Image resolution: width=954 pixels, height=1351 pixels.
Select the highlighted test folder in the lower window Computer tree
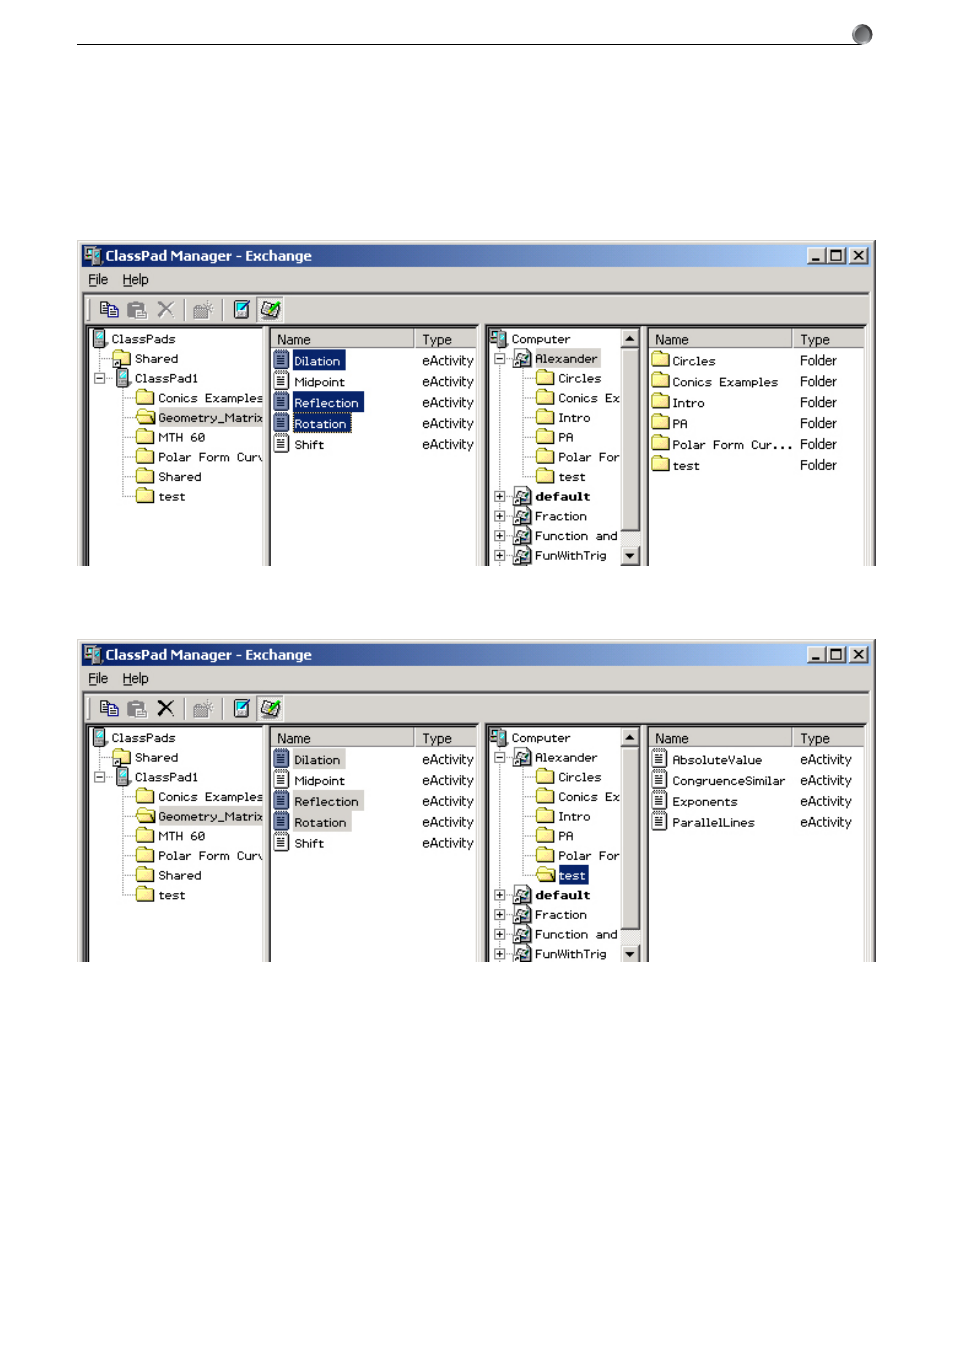pyautogui.click(x=572, y=875)
